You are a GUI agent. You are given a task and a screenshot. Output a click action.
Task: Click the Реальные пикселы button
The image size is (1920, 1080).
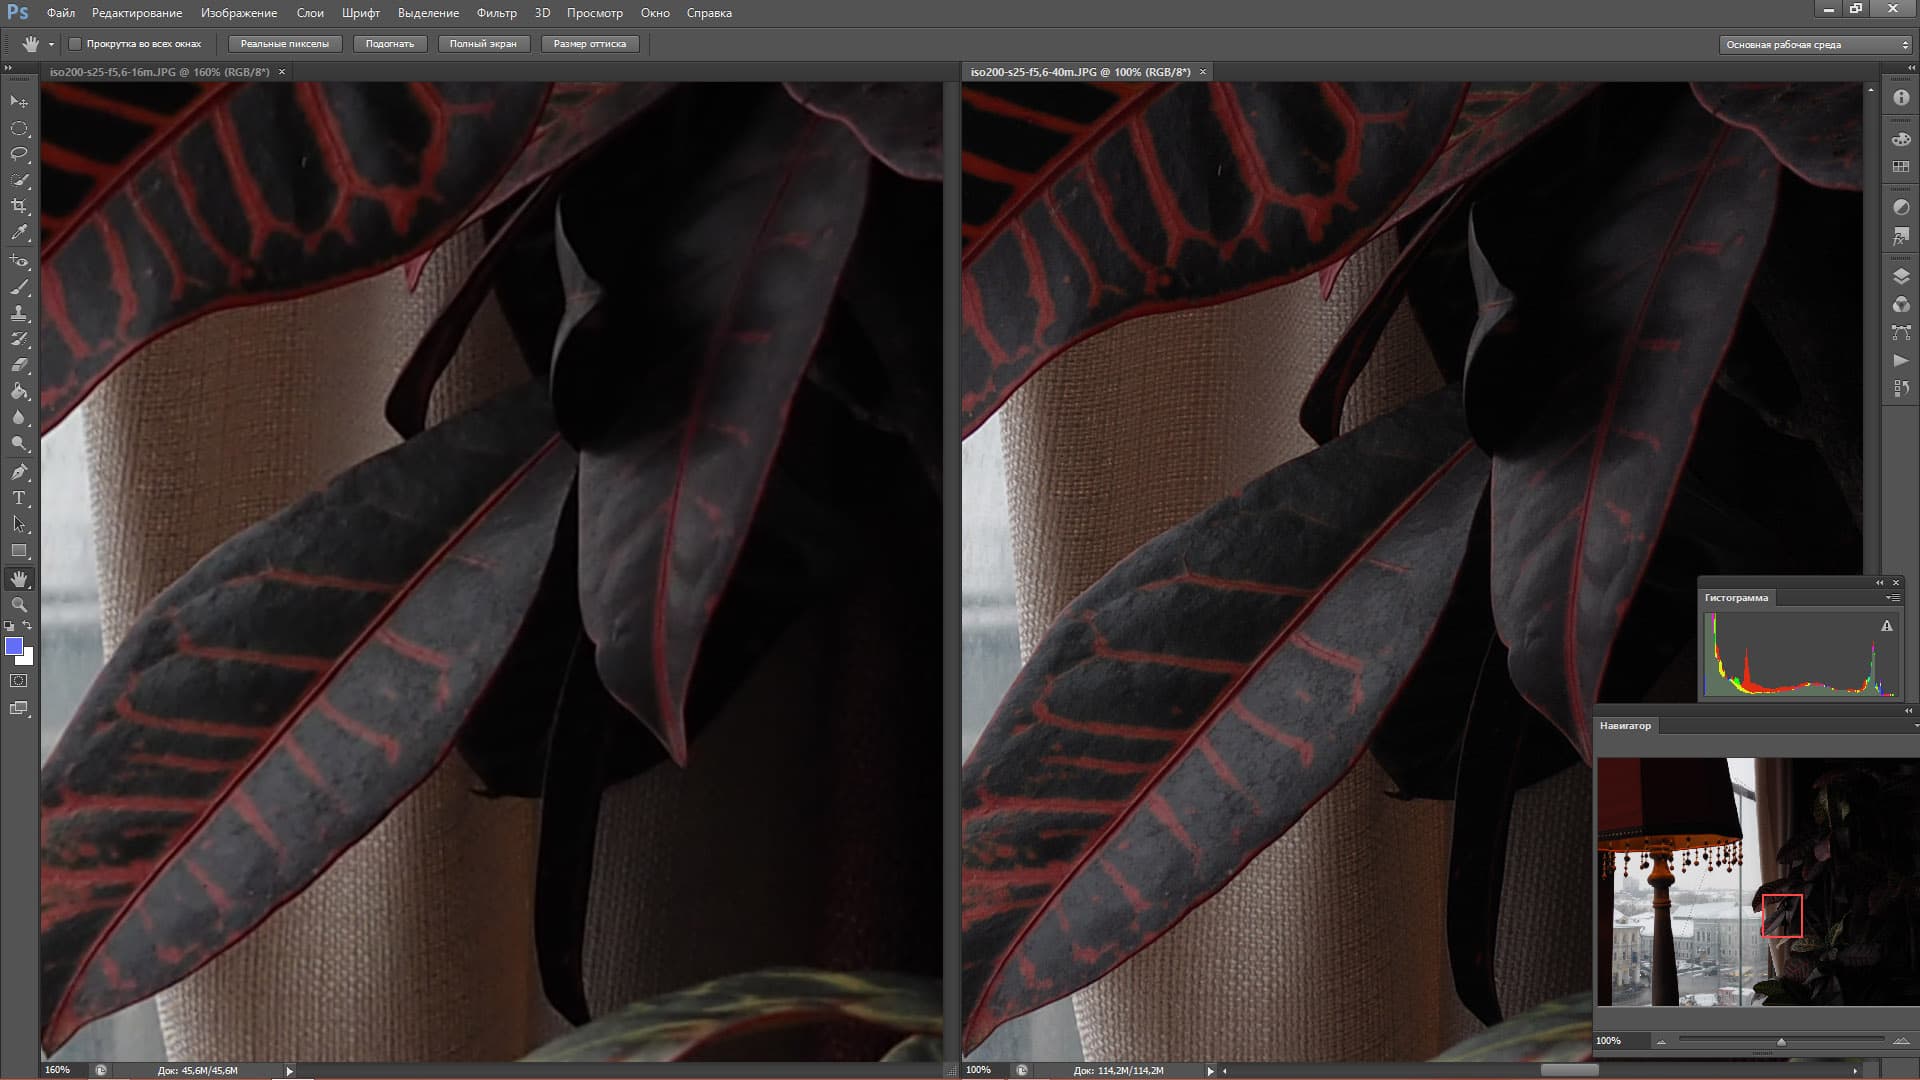click(x=285, y=44)
